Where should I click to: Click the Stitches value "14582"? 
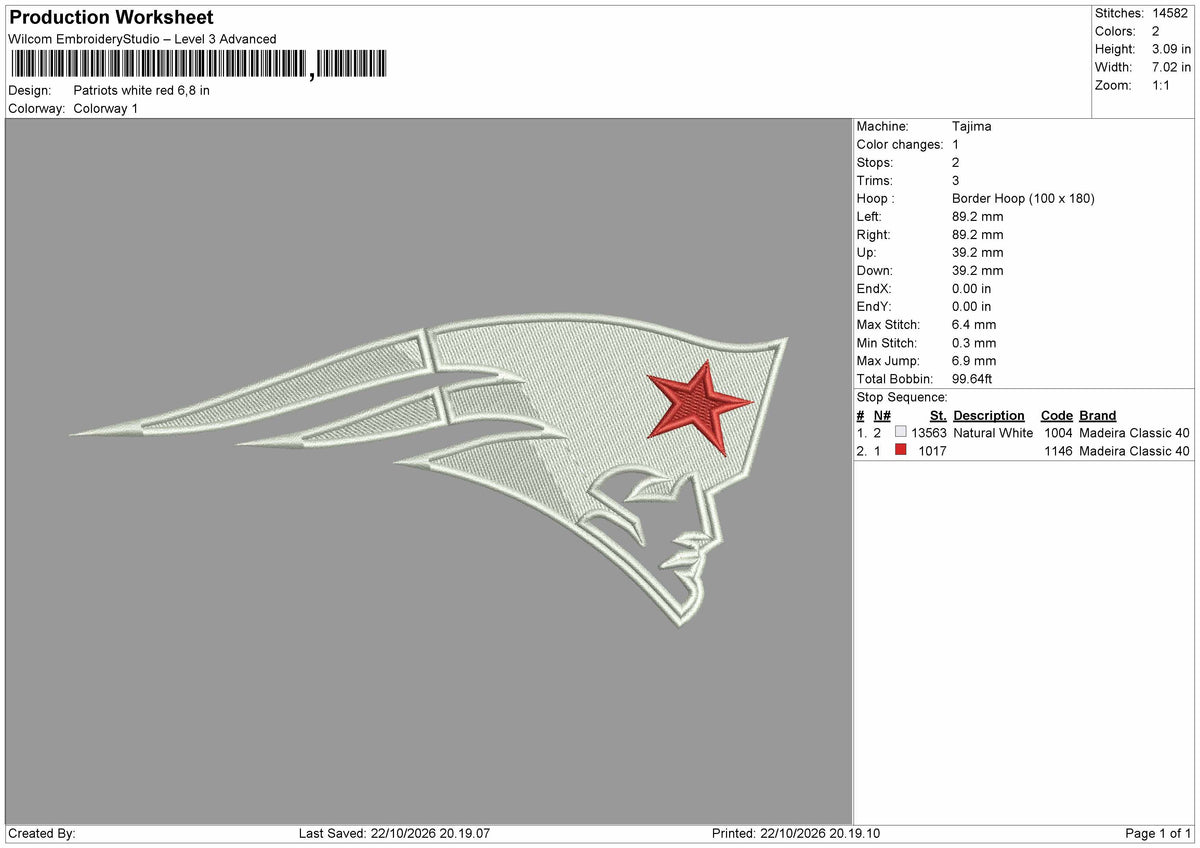(1170, 13)
